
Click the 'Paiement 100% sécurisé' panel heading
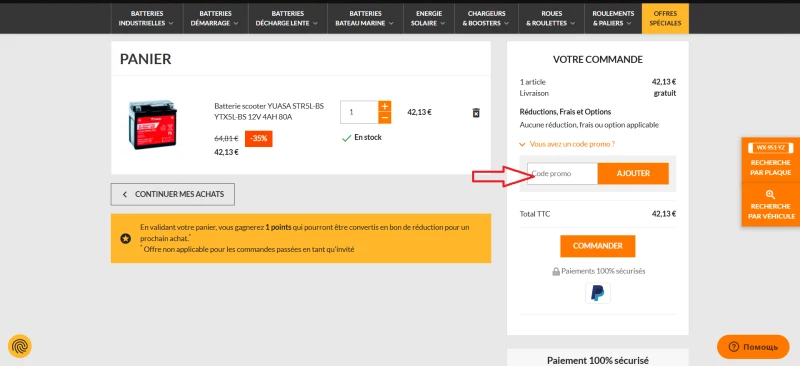point(597,360)
